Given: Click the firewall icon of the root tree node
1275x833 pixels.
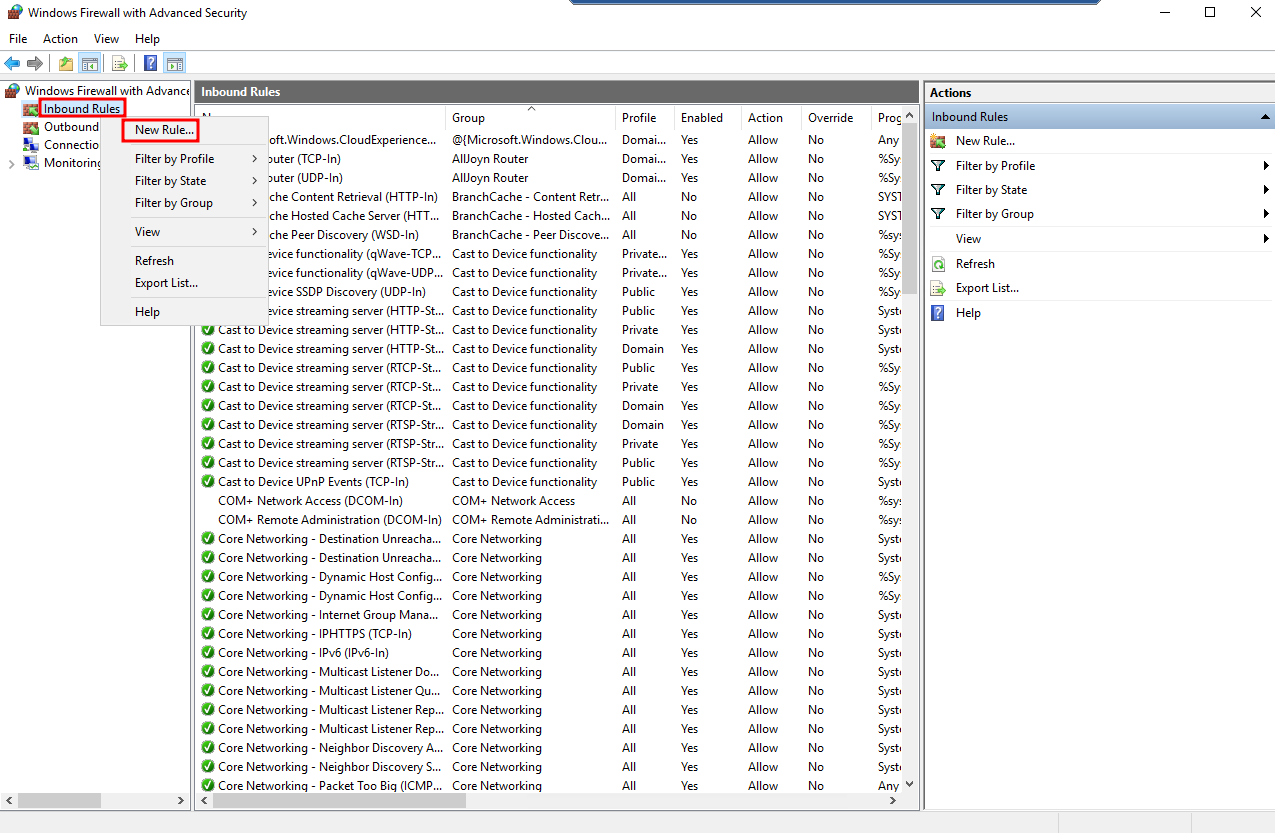Looking at the screenshot, I should click(x=13, y=91).
